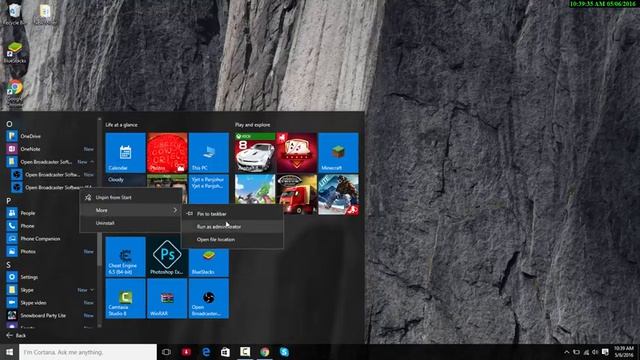Expand the More submenu arrow
640x360 pixels.
click(175, 210)
